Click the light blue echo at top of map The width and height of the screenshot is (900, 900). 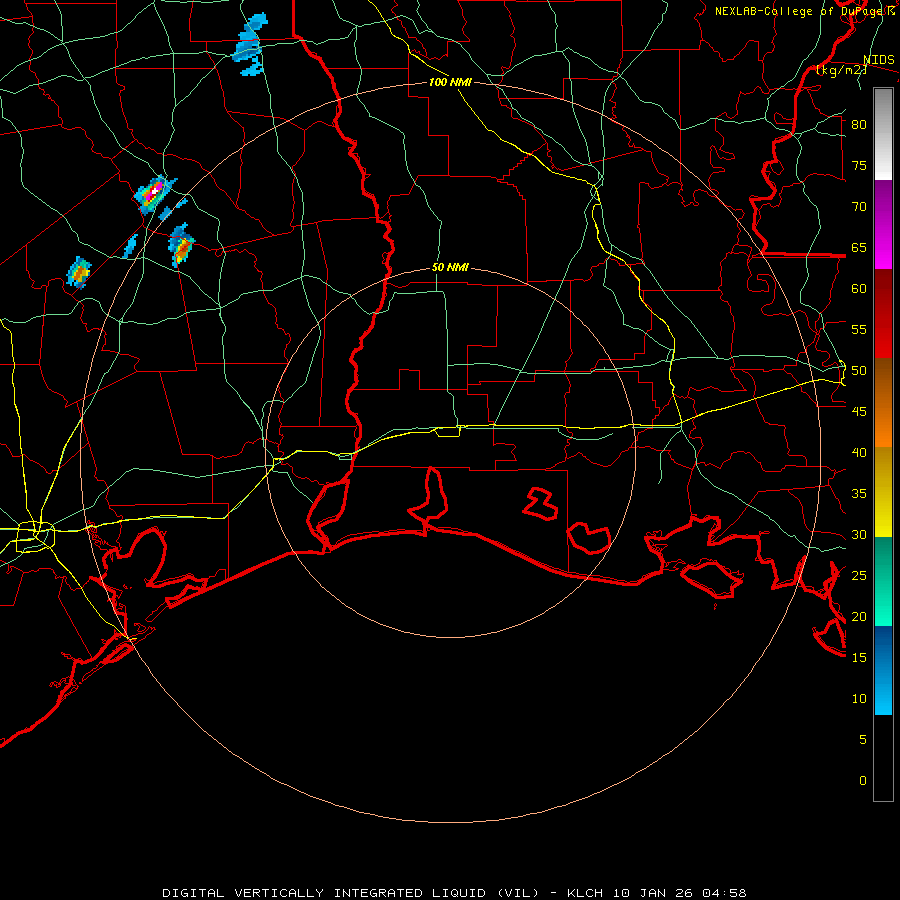250,45
